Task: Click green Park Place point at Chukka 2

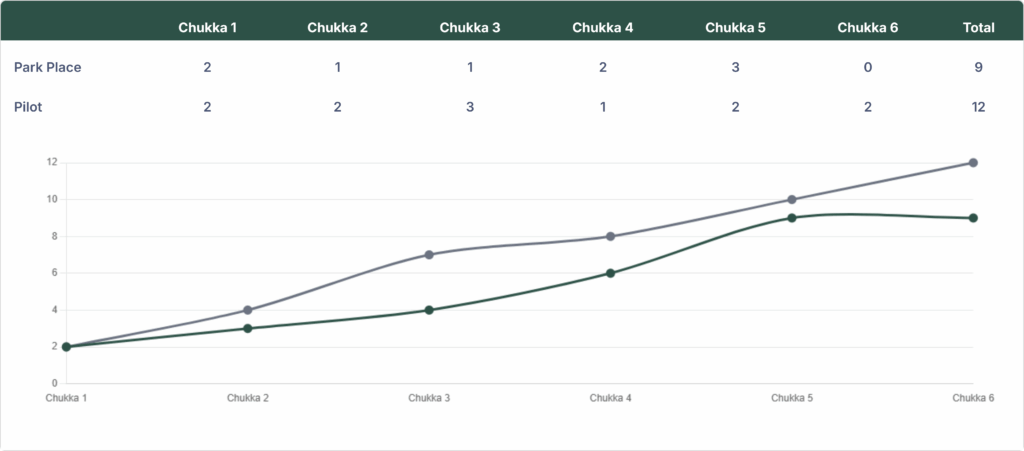Action: coord(247,328)
